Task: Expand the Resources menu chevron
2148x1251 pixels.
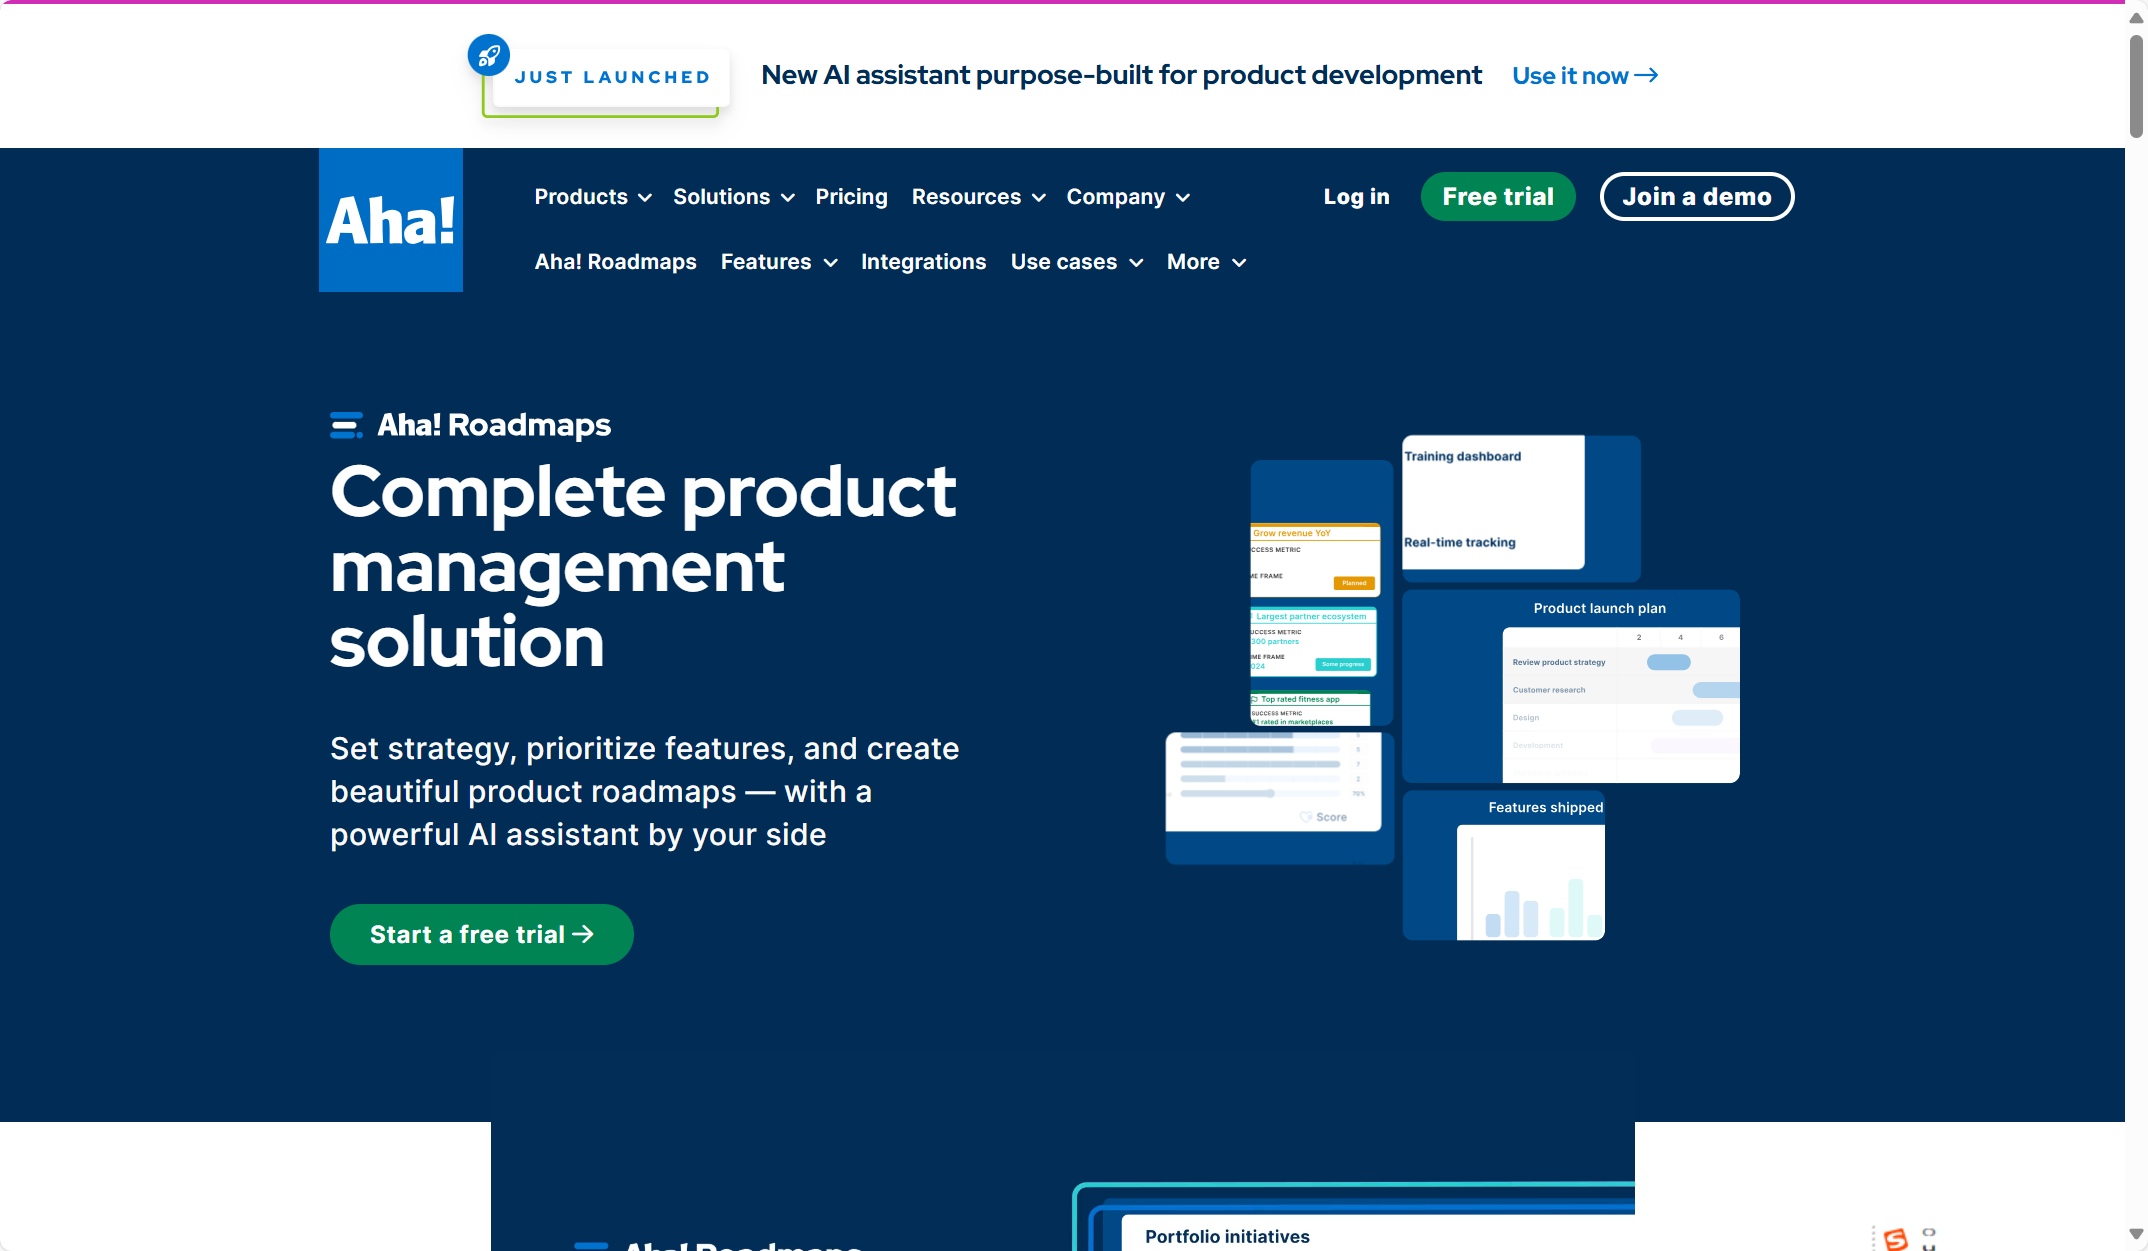Action: pos(1038,198)
